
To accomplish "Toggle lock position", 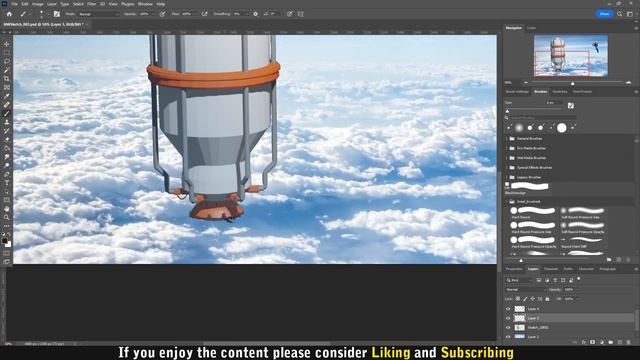I will [533, 299].
